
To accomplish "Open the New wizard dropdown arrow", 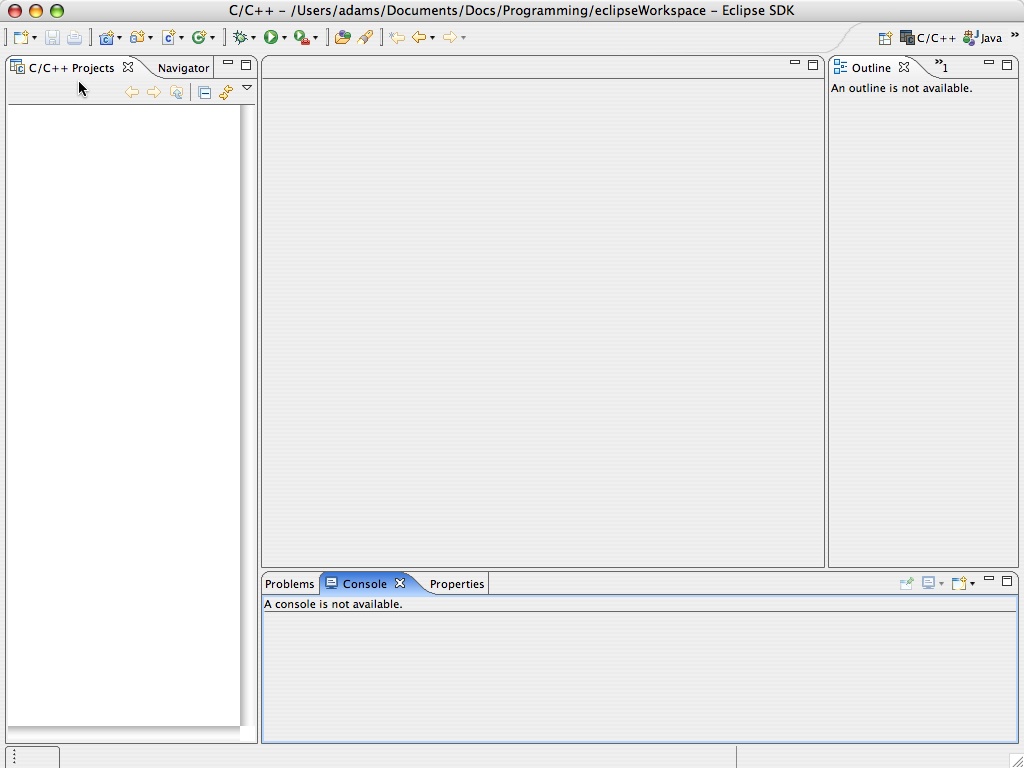I will tap(35, 39).
